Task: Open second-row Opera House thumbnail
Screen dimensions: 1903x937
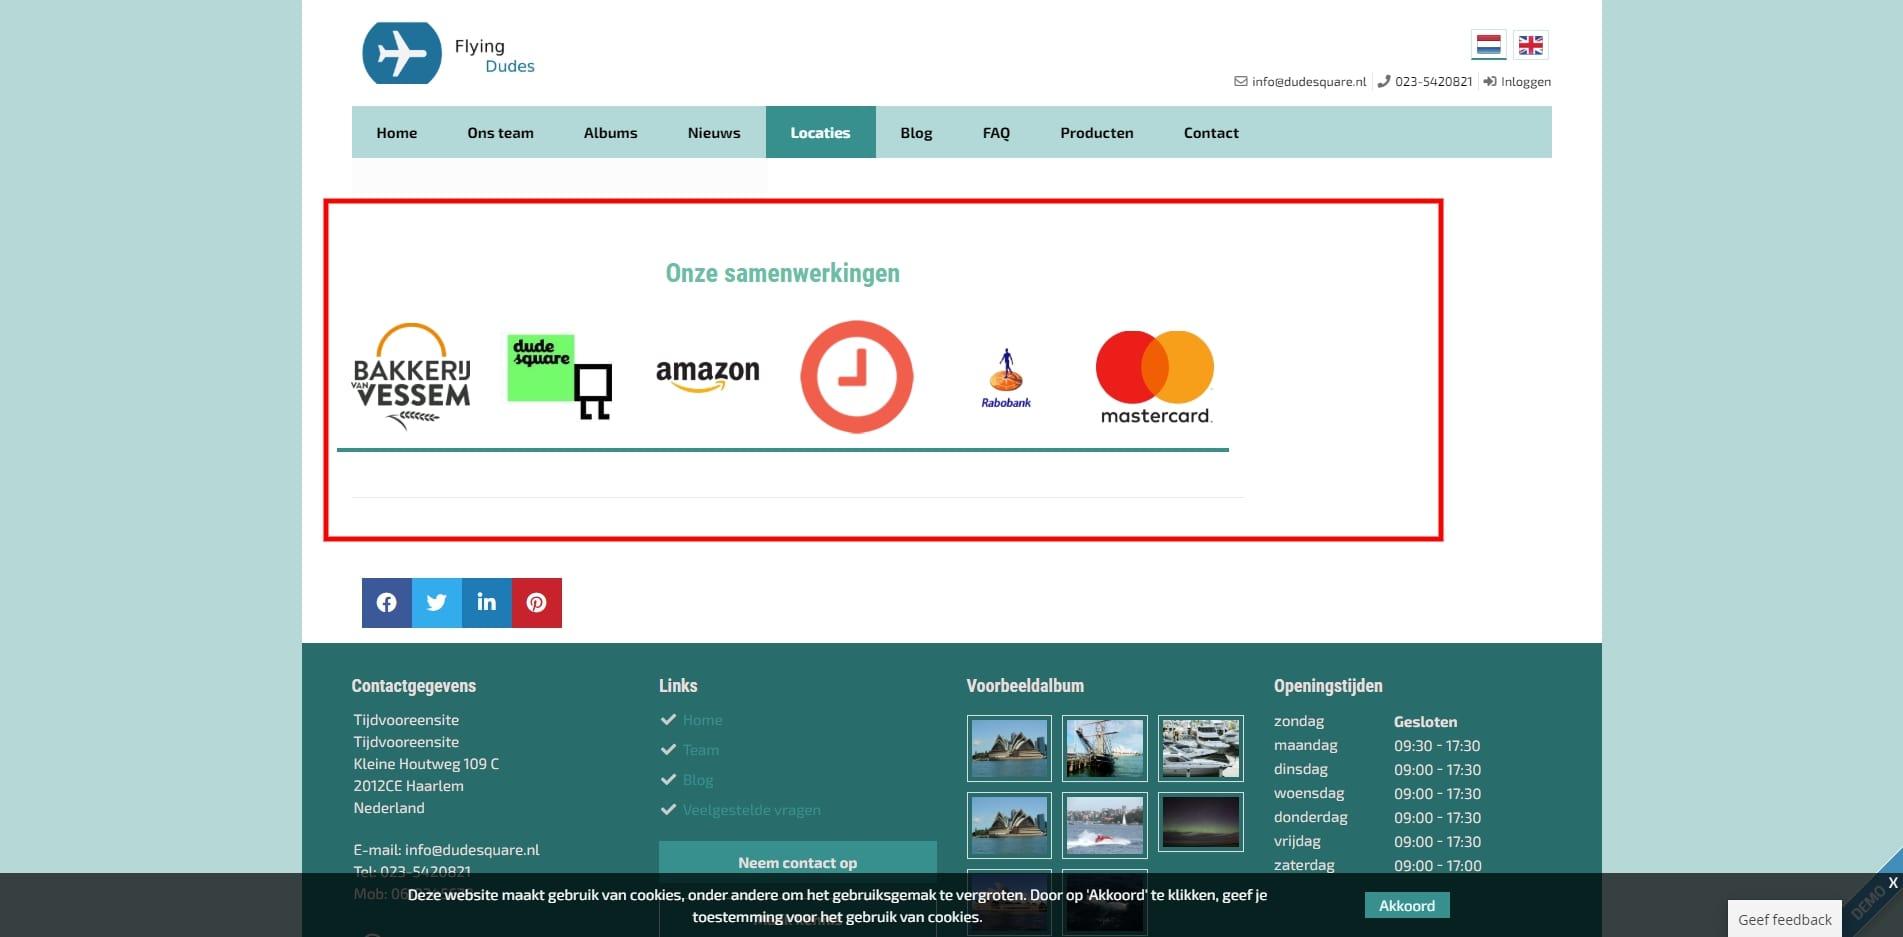Action: point(1009,825)
